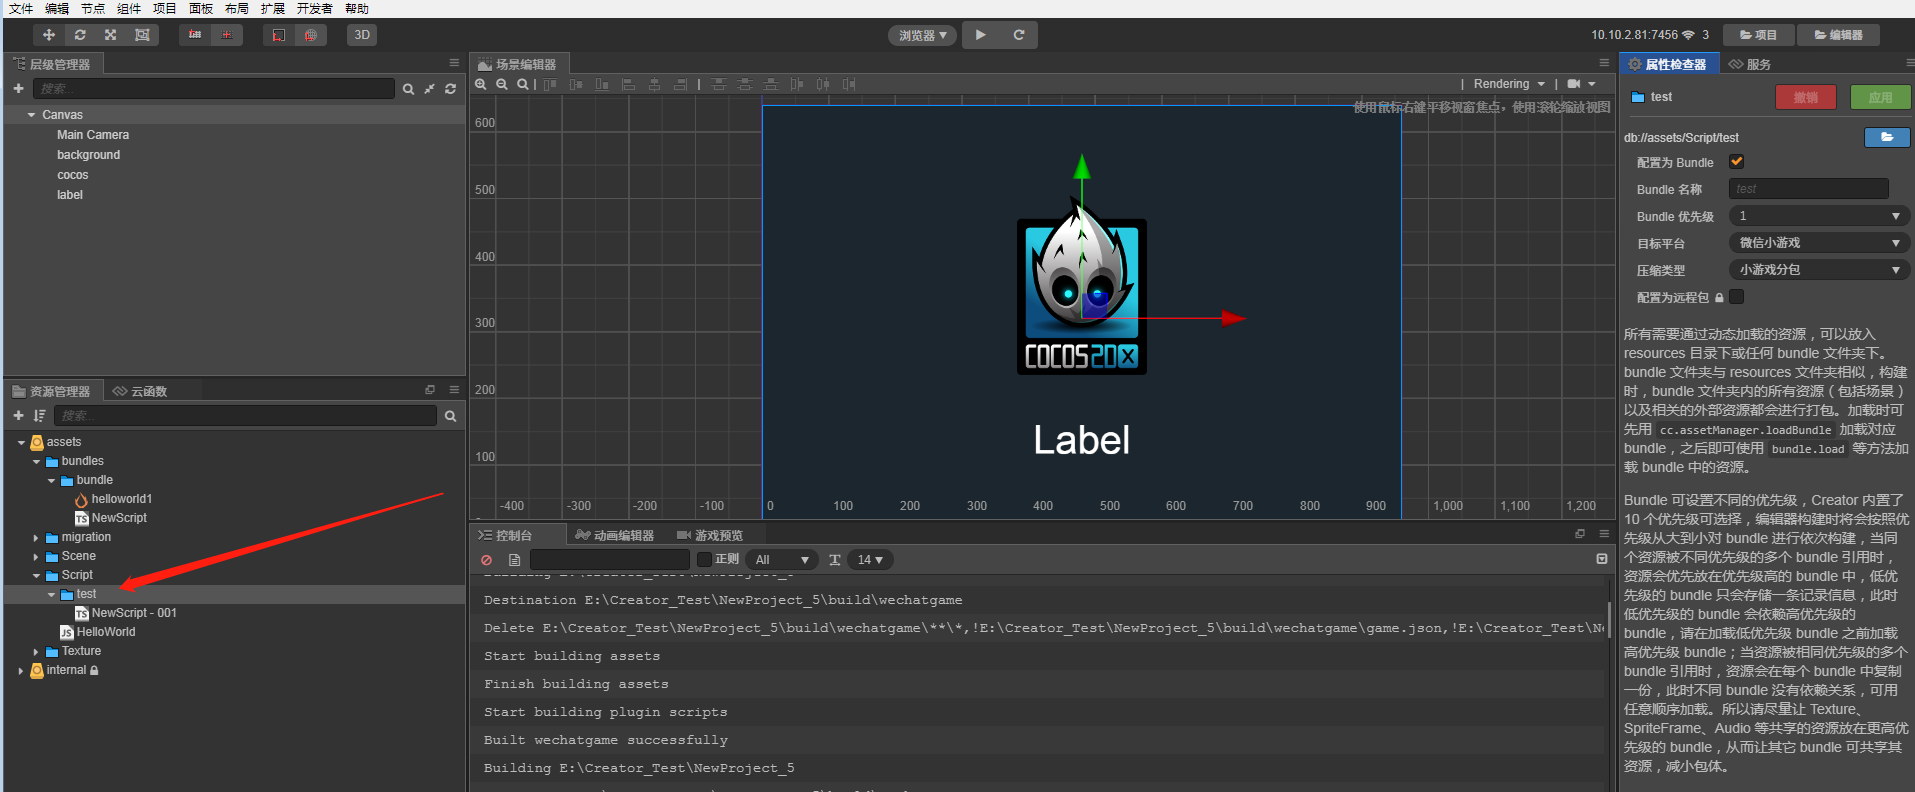Open the console font size 14 dropdown
1915x792 pixels.
870,560
